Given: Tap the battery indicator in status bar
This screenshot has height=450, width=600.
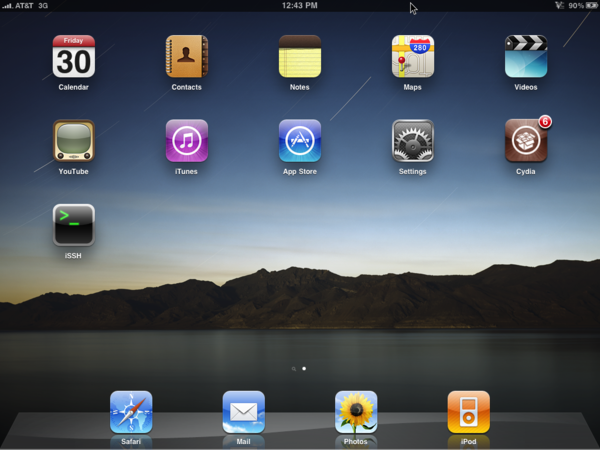Looking at the screenshot, I should [x=592, y=5].
